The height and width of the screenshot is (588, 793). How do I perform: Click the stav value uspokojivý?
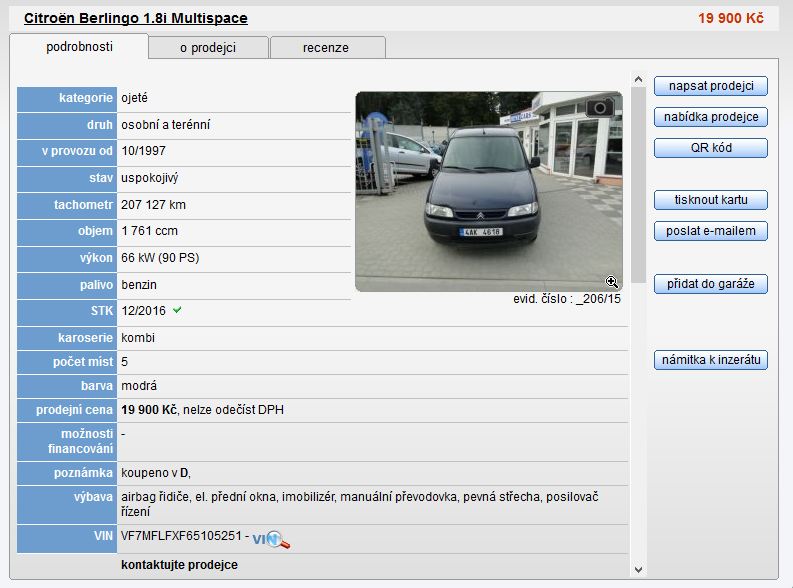coord(149,178)
